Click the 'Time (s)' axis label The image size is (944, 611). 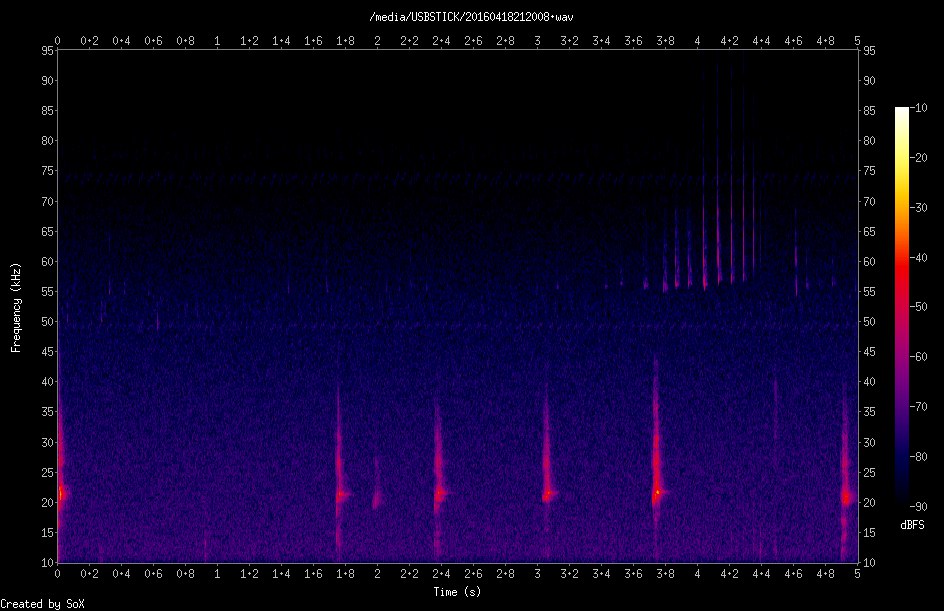(x=457, y=592)
